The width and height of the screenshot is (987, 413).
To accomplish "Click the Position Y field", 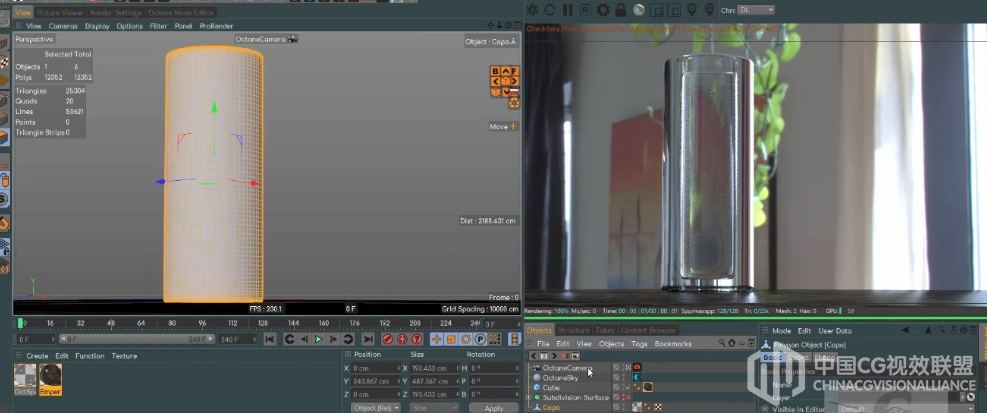I will coord(375,381).
